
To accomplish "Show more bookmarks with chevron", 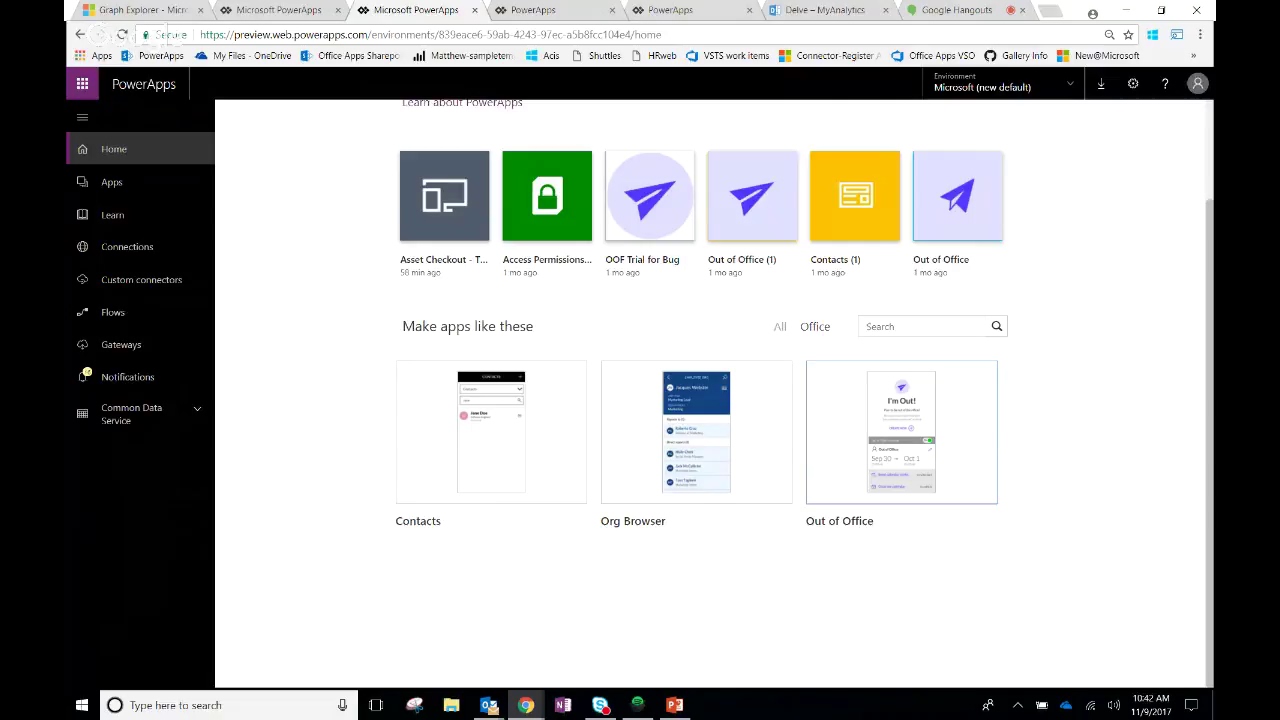I will point(1193,56).
